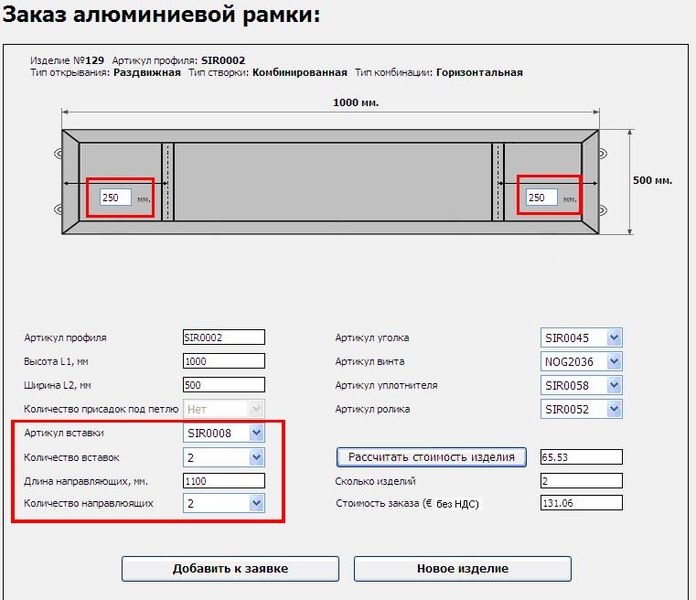Click the Новое изделие button
This screenshot has width=696, height=600.
462,569
